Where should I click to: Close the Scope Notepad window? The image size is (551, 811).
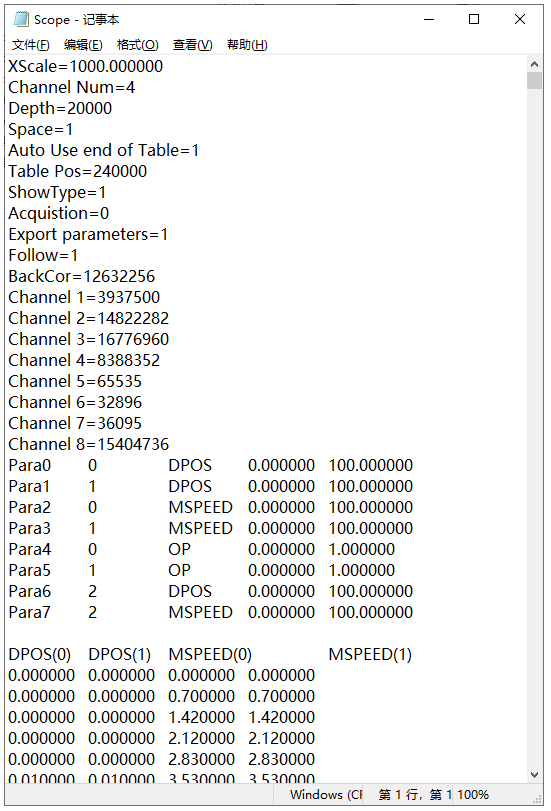pos(520,19)
